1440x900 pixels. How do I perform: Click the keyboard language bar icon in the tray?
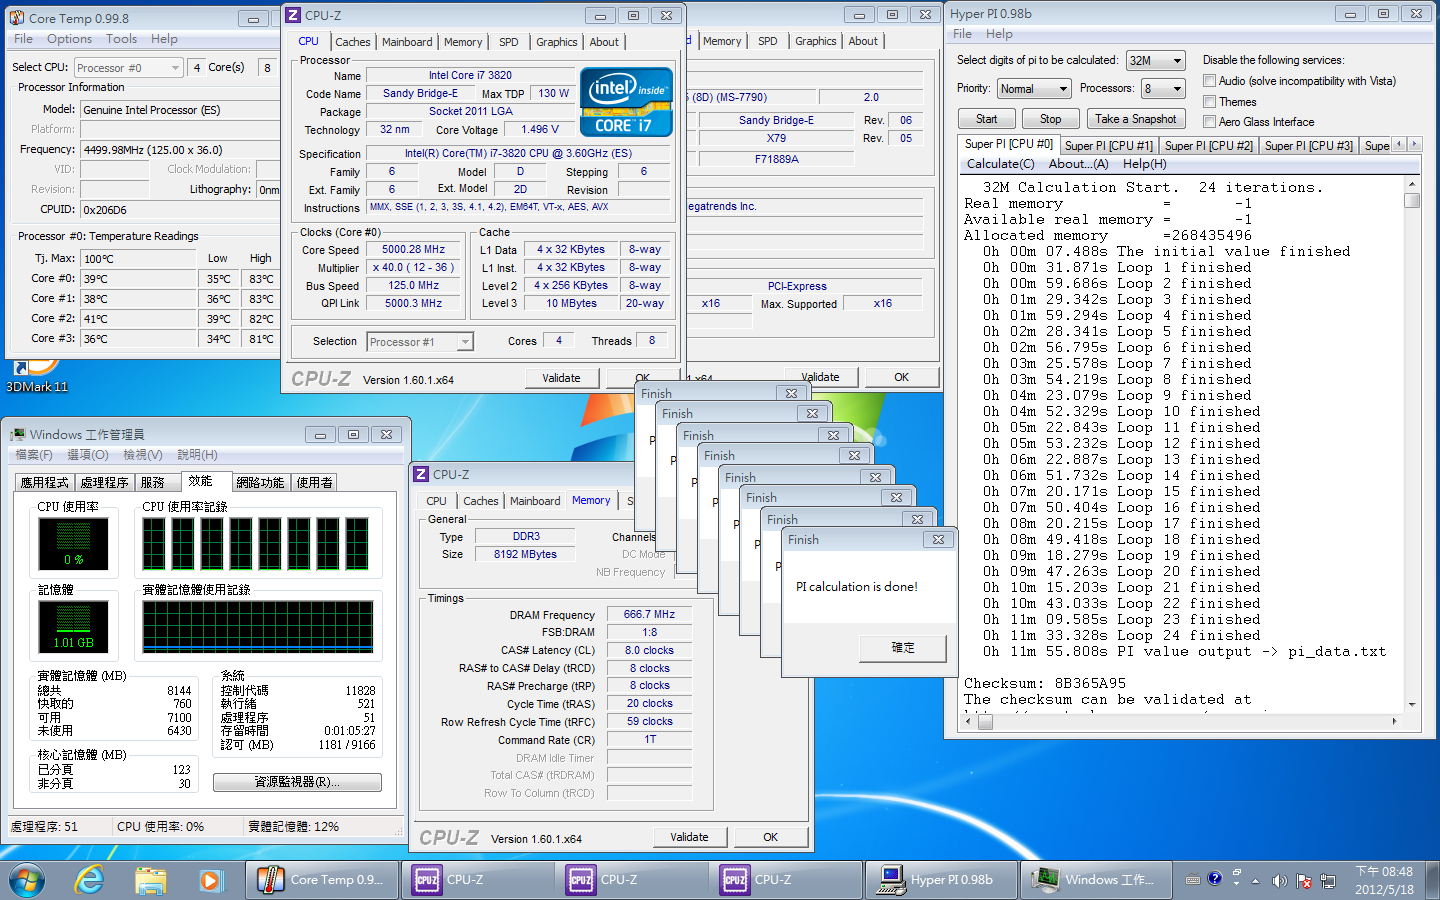click(x=1193, y=880)
